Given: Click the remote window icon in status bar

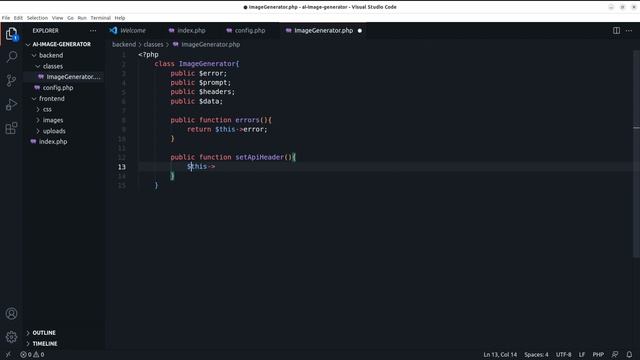Looking at the screenshot, I should point(8,355).
